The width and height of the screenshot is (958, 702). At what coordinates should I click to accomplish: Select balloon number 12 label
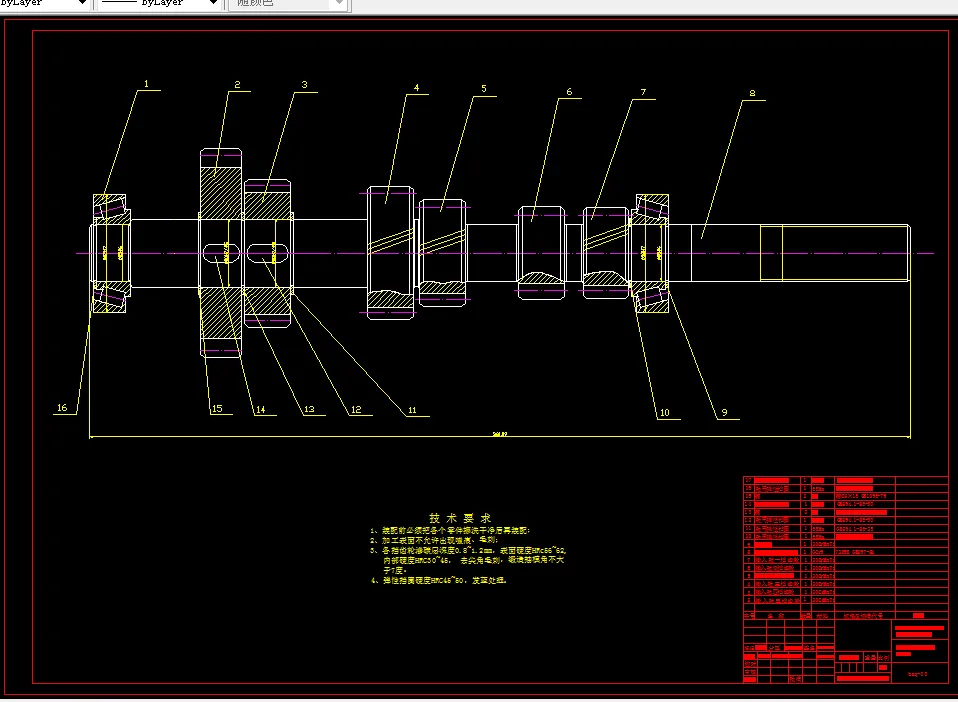point(356,409)
